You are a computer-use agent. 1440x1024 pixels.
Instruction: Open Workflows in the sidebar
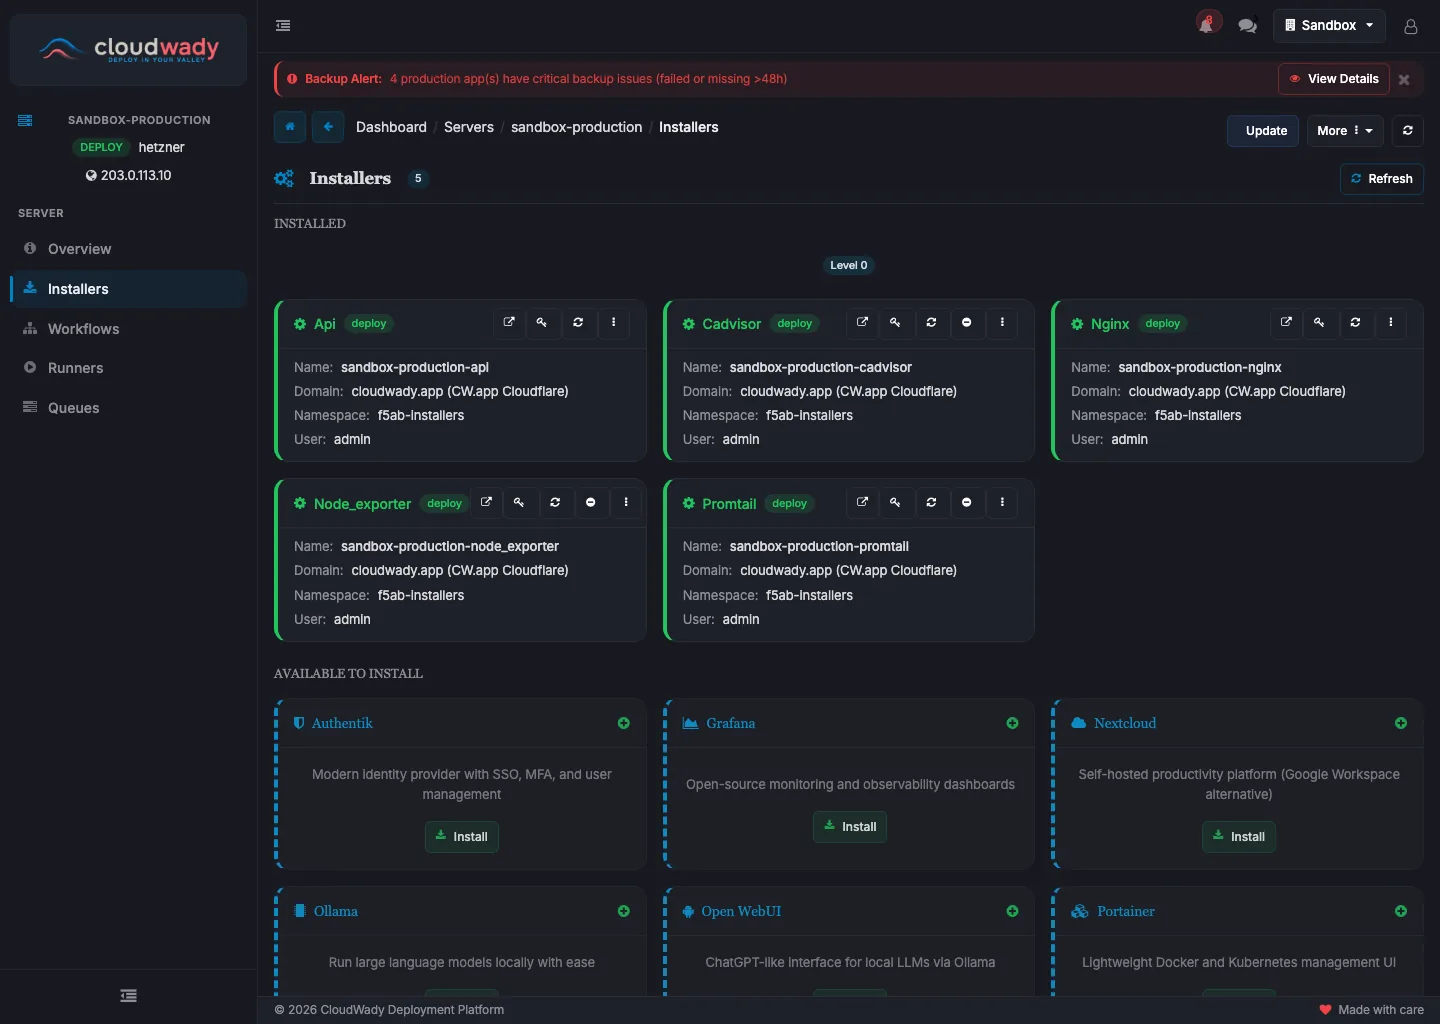(128, 329)
